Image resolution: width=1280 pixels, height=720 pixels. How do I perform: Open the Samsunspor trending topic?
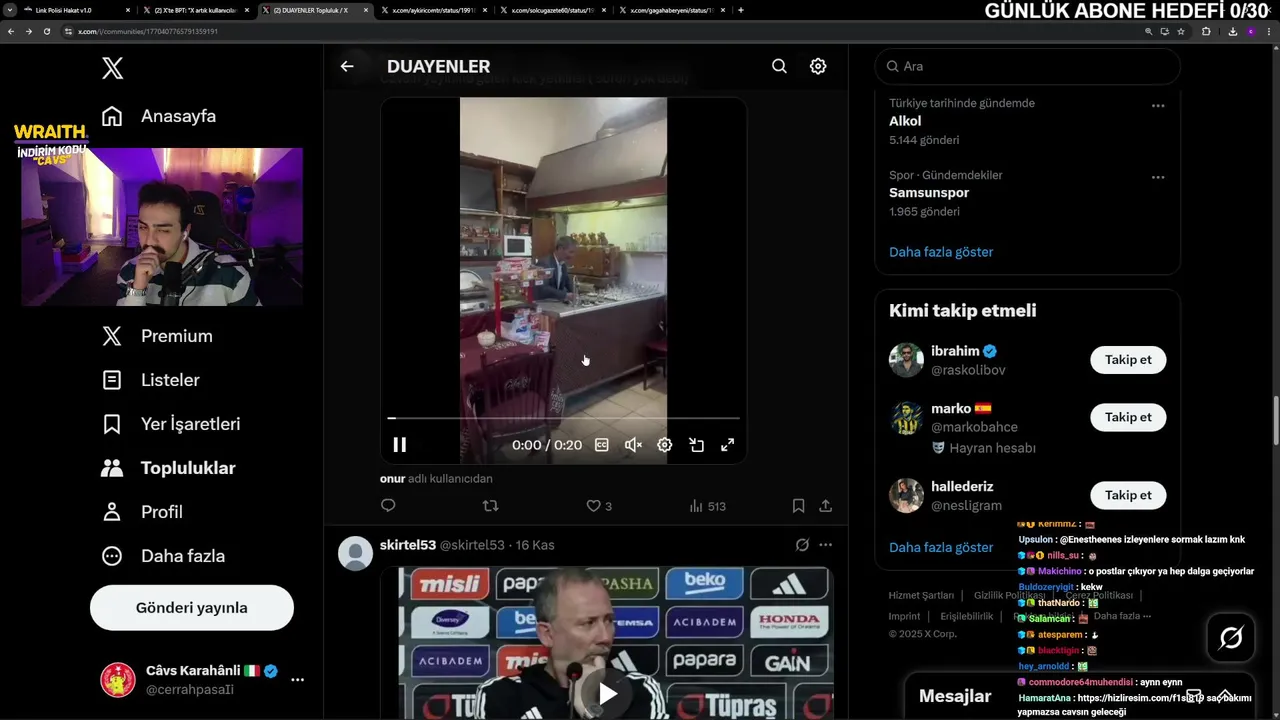pos(929,193)
